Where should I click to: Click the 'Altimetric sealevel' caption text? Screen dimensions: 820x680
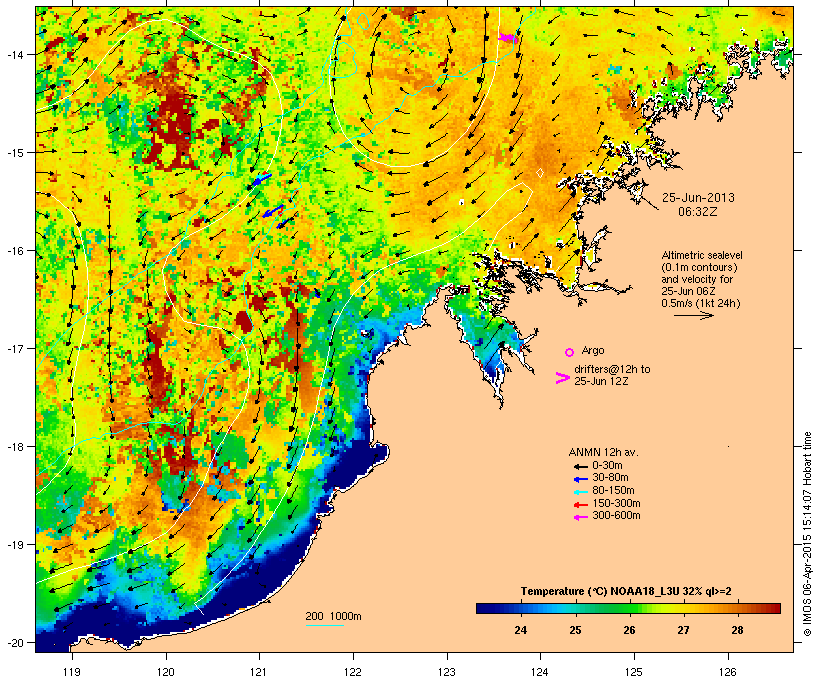(x=702, y=255)
